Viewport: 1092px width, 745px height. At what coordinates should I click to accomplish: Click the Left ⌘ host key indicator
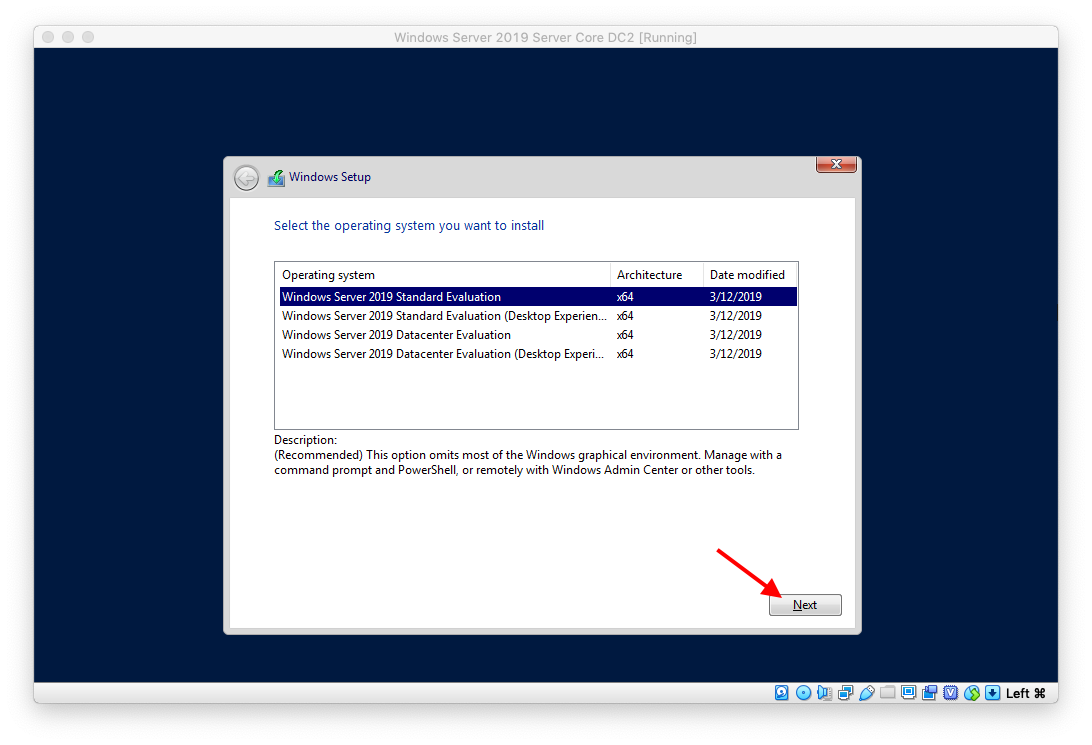1026,693
